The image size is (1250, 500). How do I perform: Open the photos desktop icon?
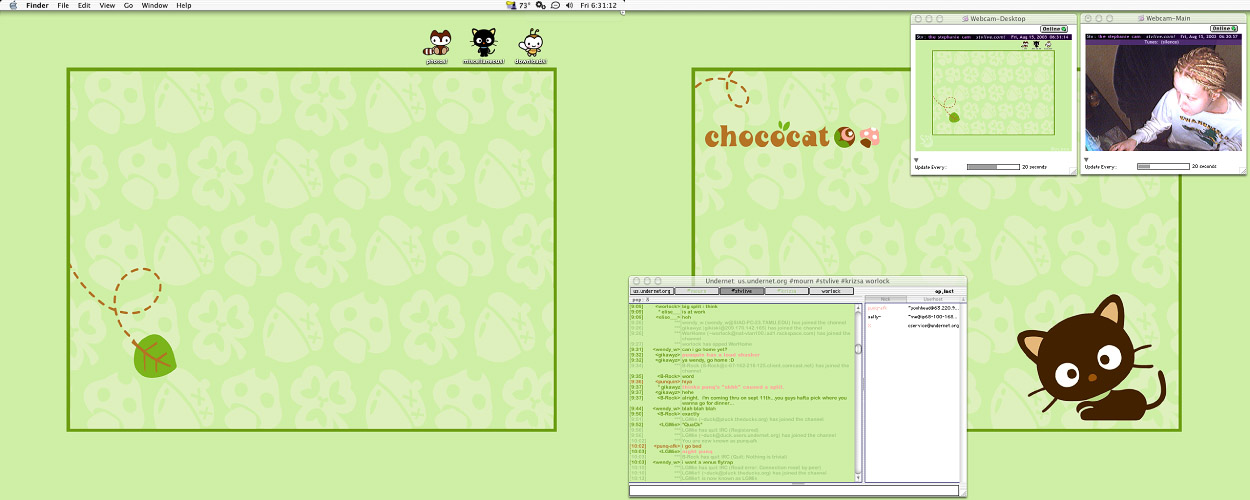coord(436,44)
